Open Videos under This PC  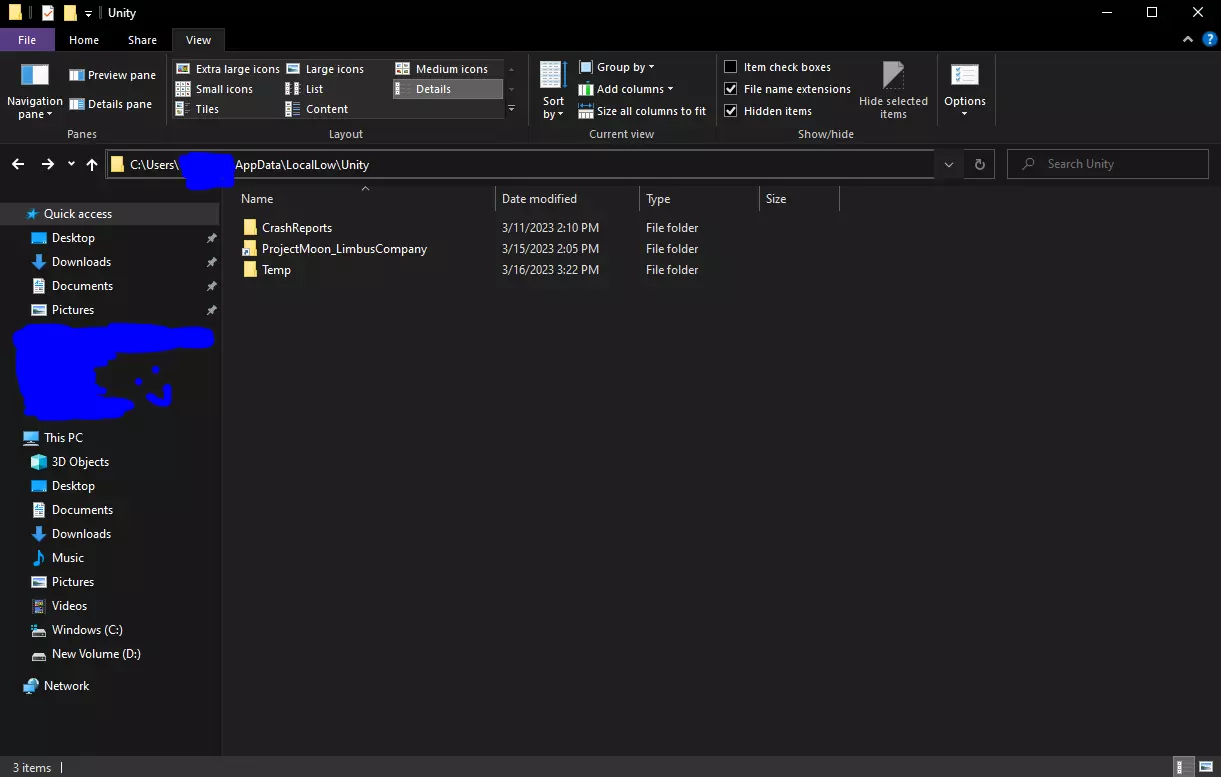(69, 606)
